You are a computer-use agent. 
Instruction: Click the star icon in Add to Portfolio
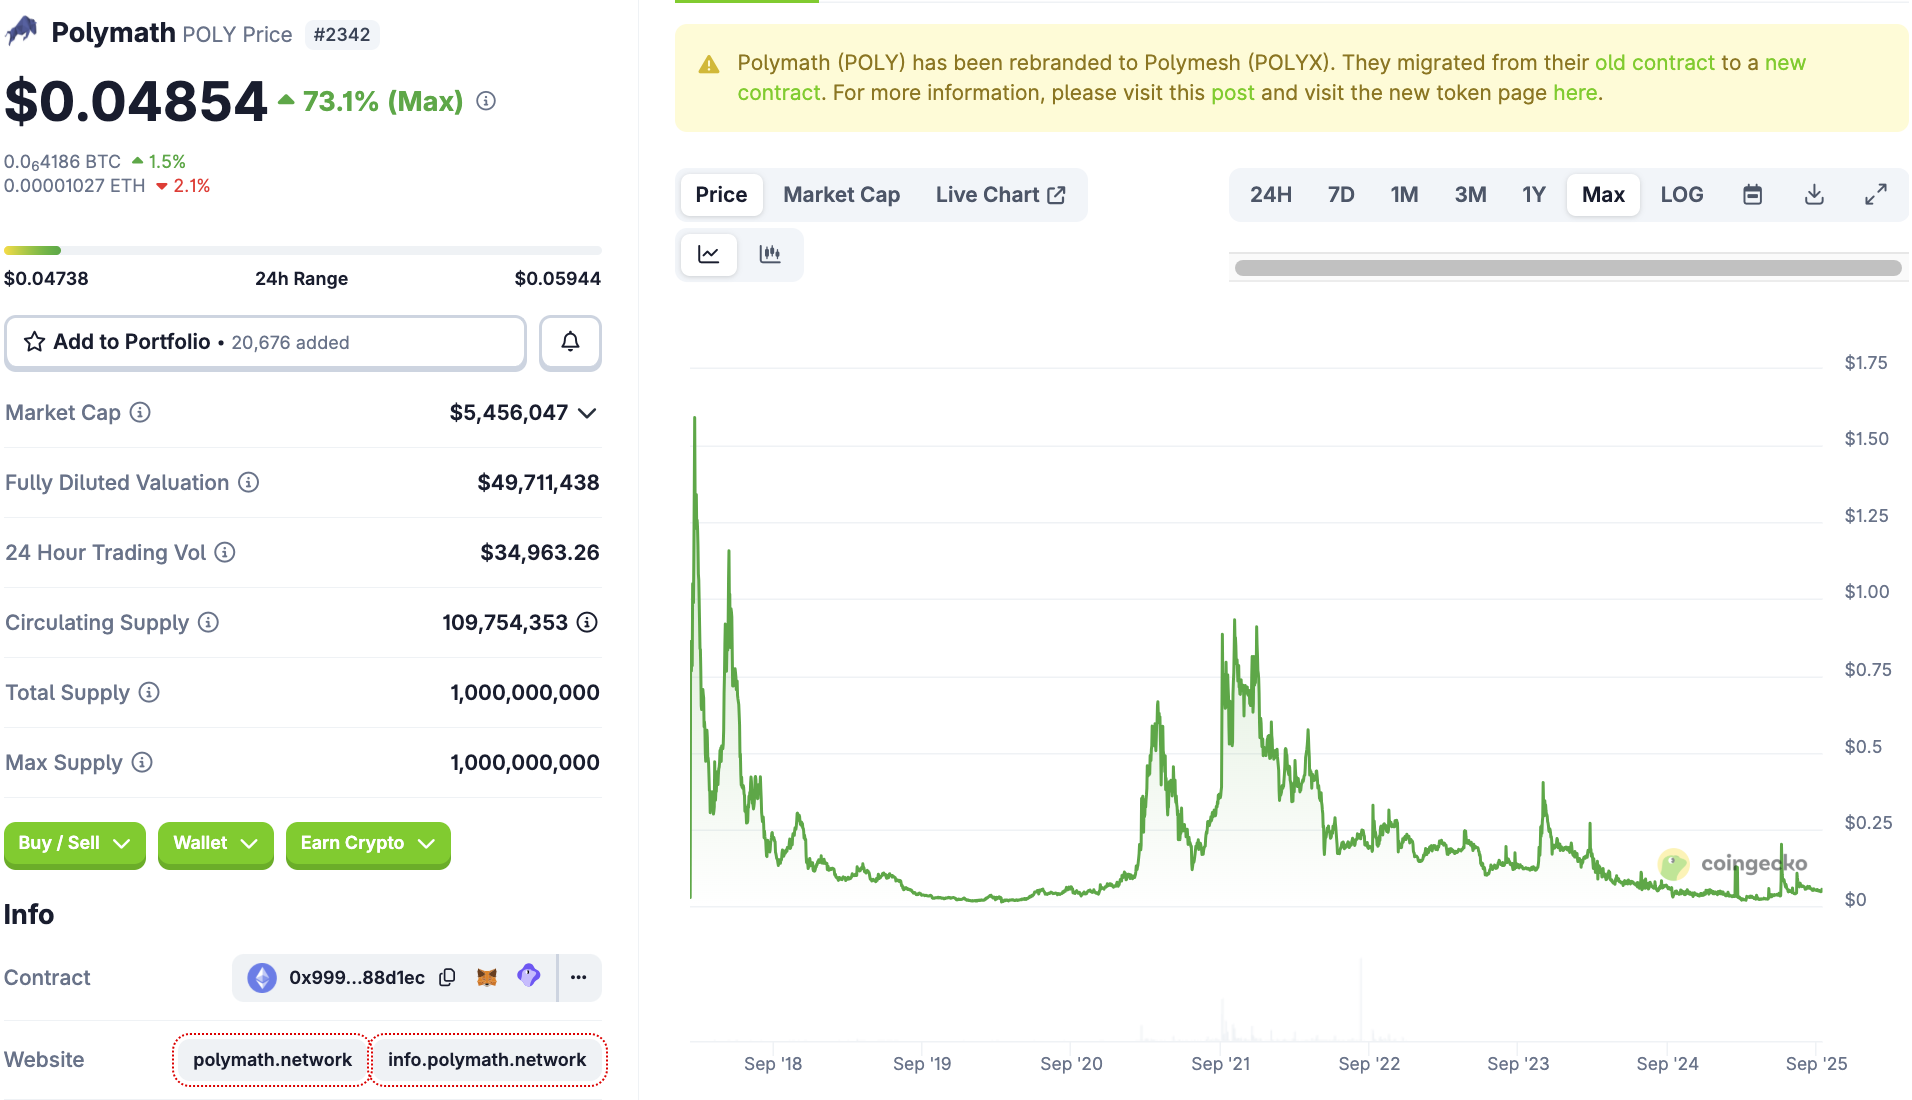coord(35,342)
